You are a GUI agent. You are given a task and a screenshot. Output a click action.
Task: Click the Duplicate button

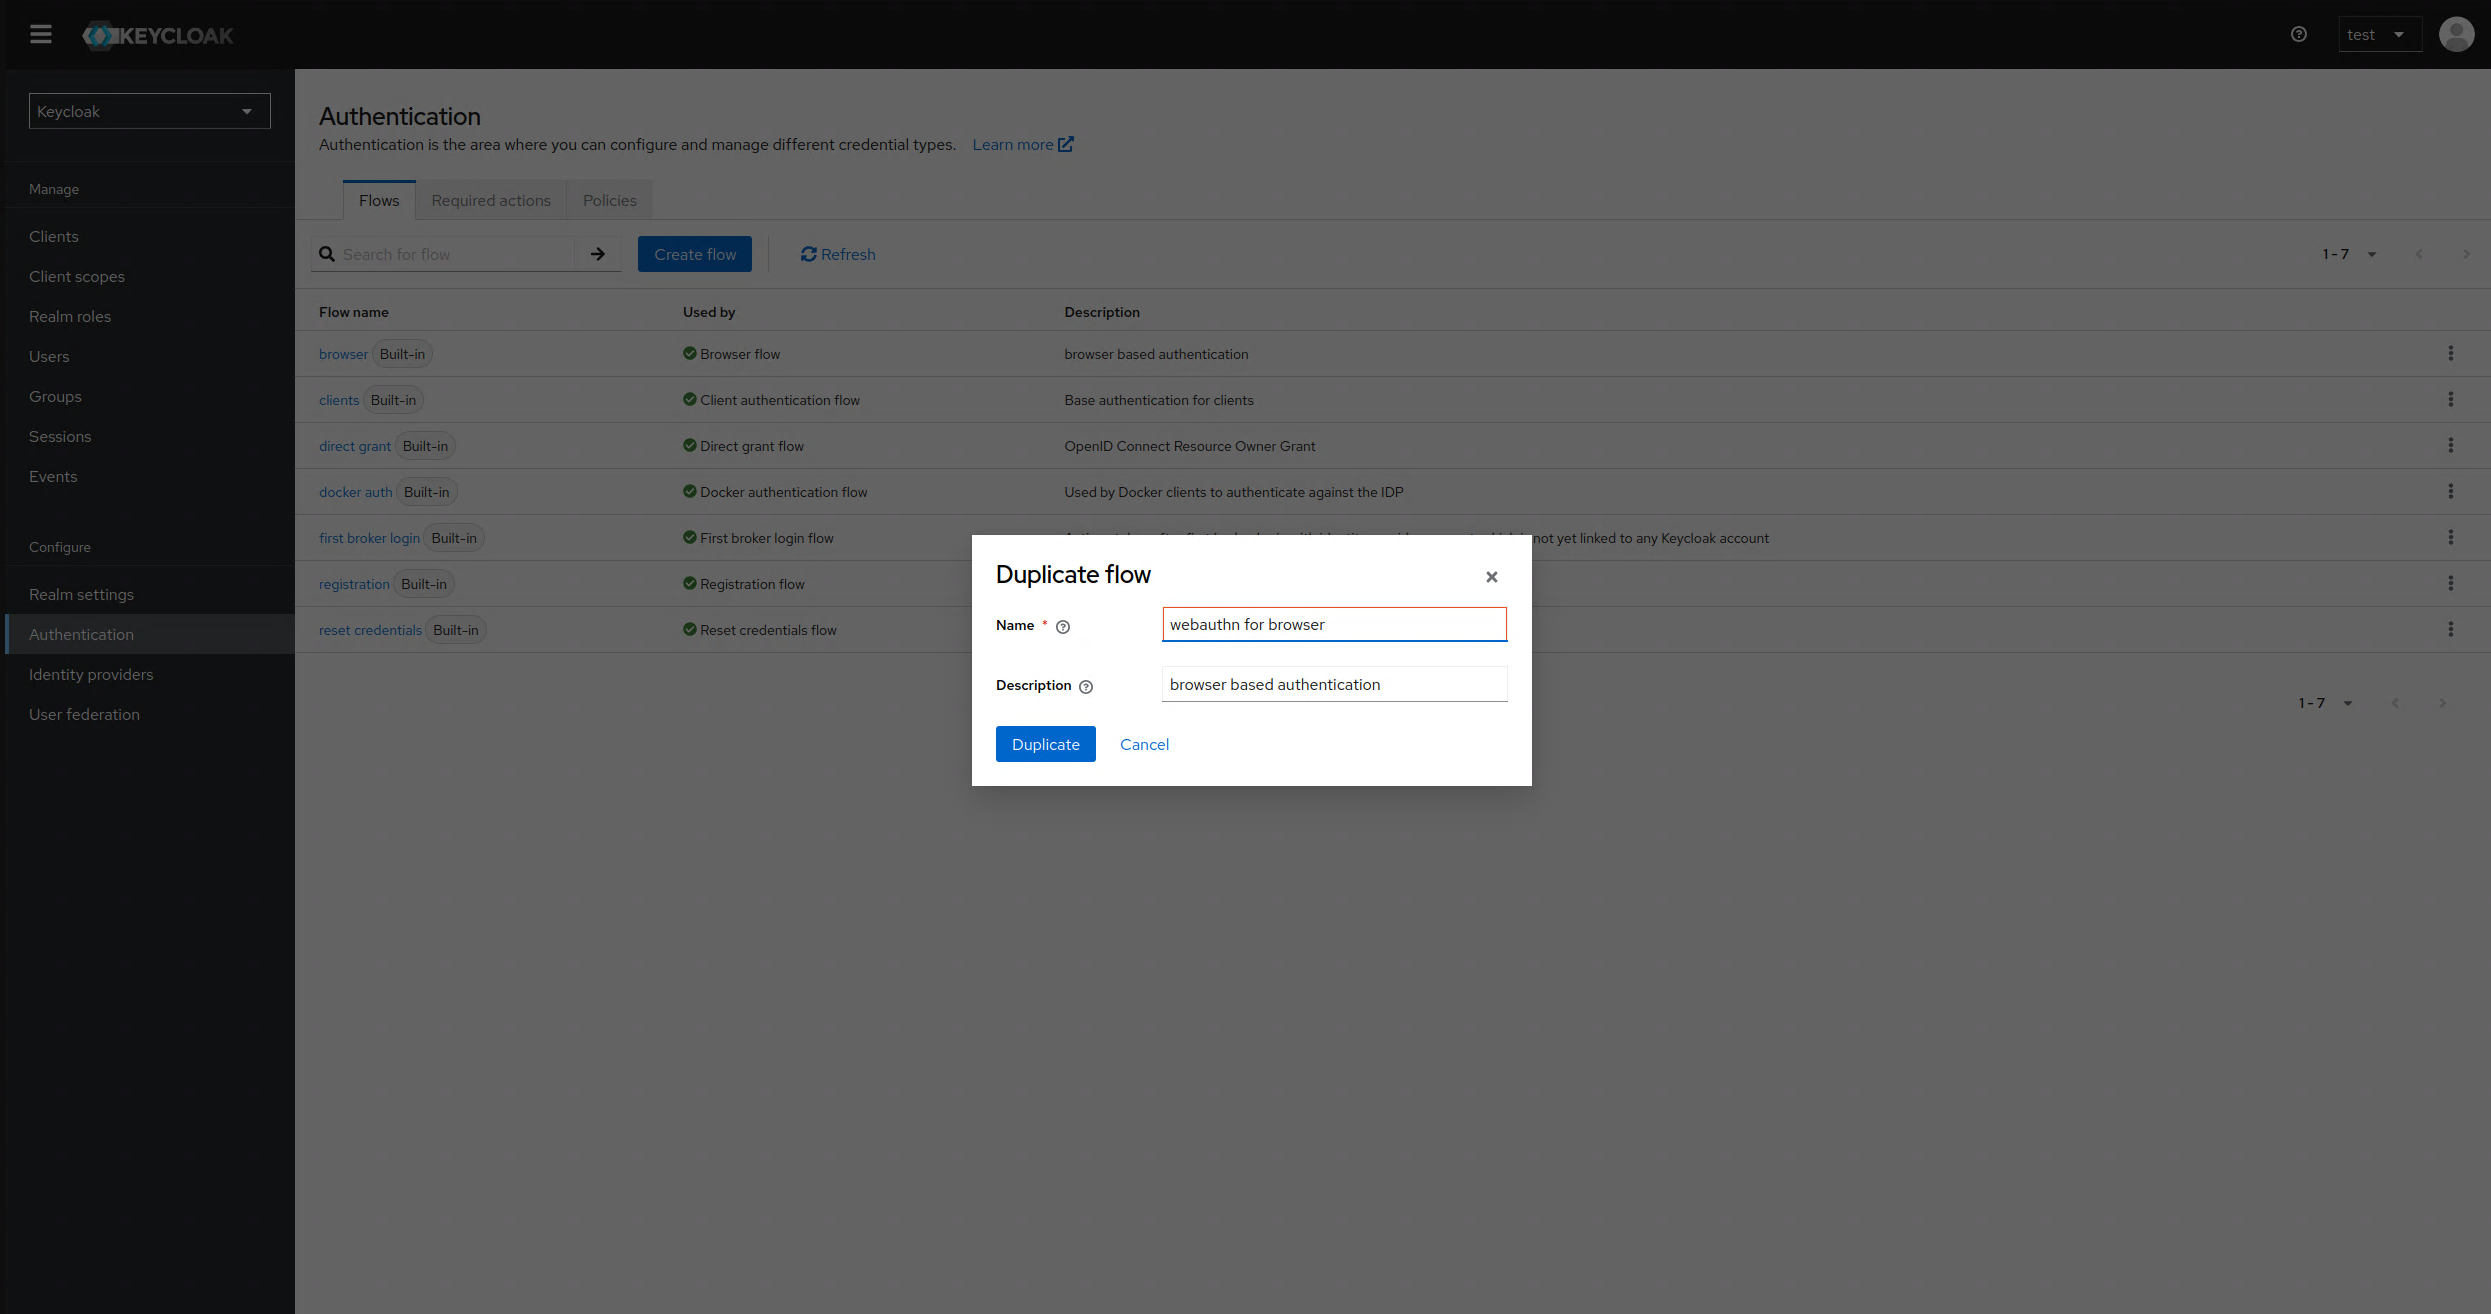(x=1045, y=744)
